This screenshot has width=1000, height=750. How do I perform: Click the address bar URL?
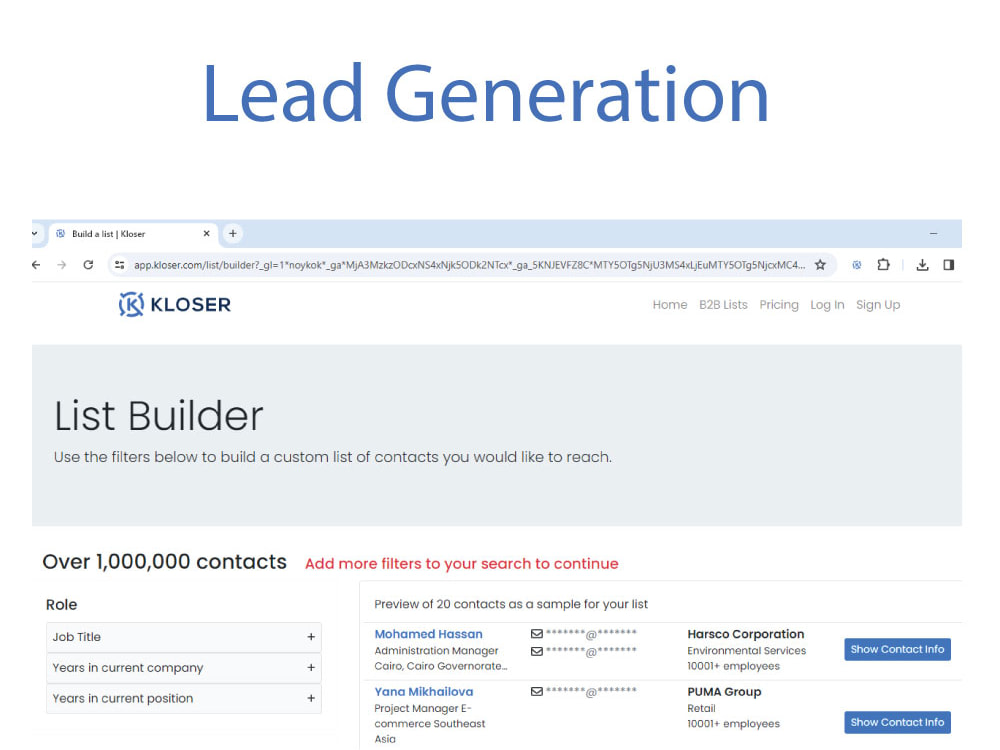469,265
